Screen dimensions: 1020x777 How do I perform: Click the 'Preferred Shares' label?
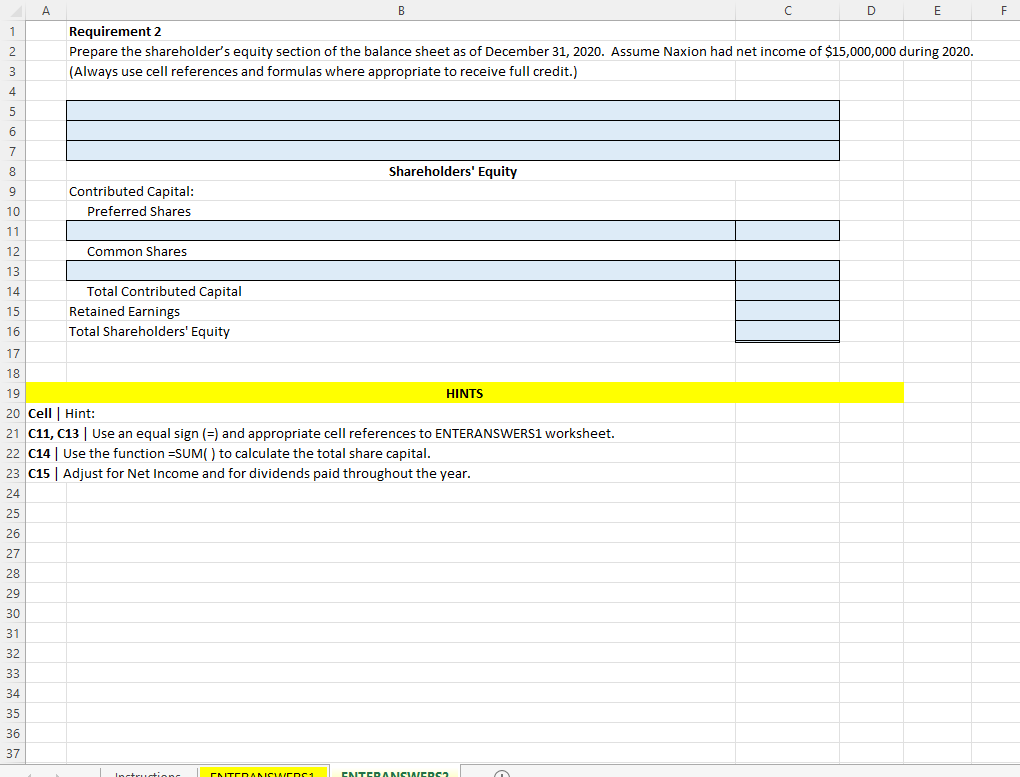click(139, 211)
